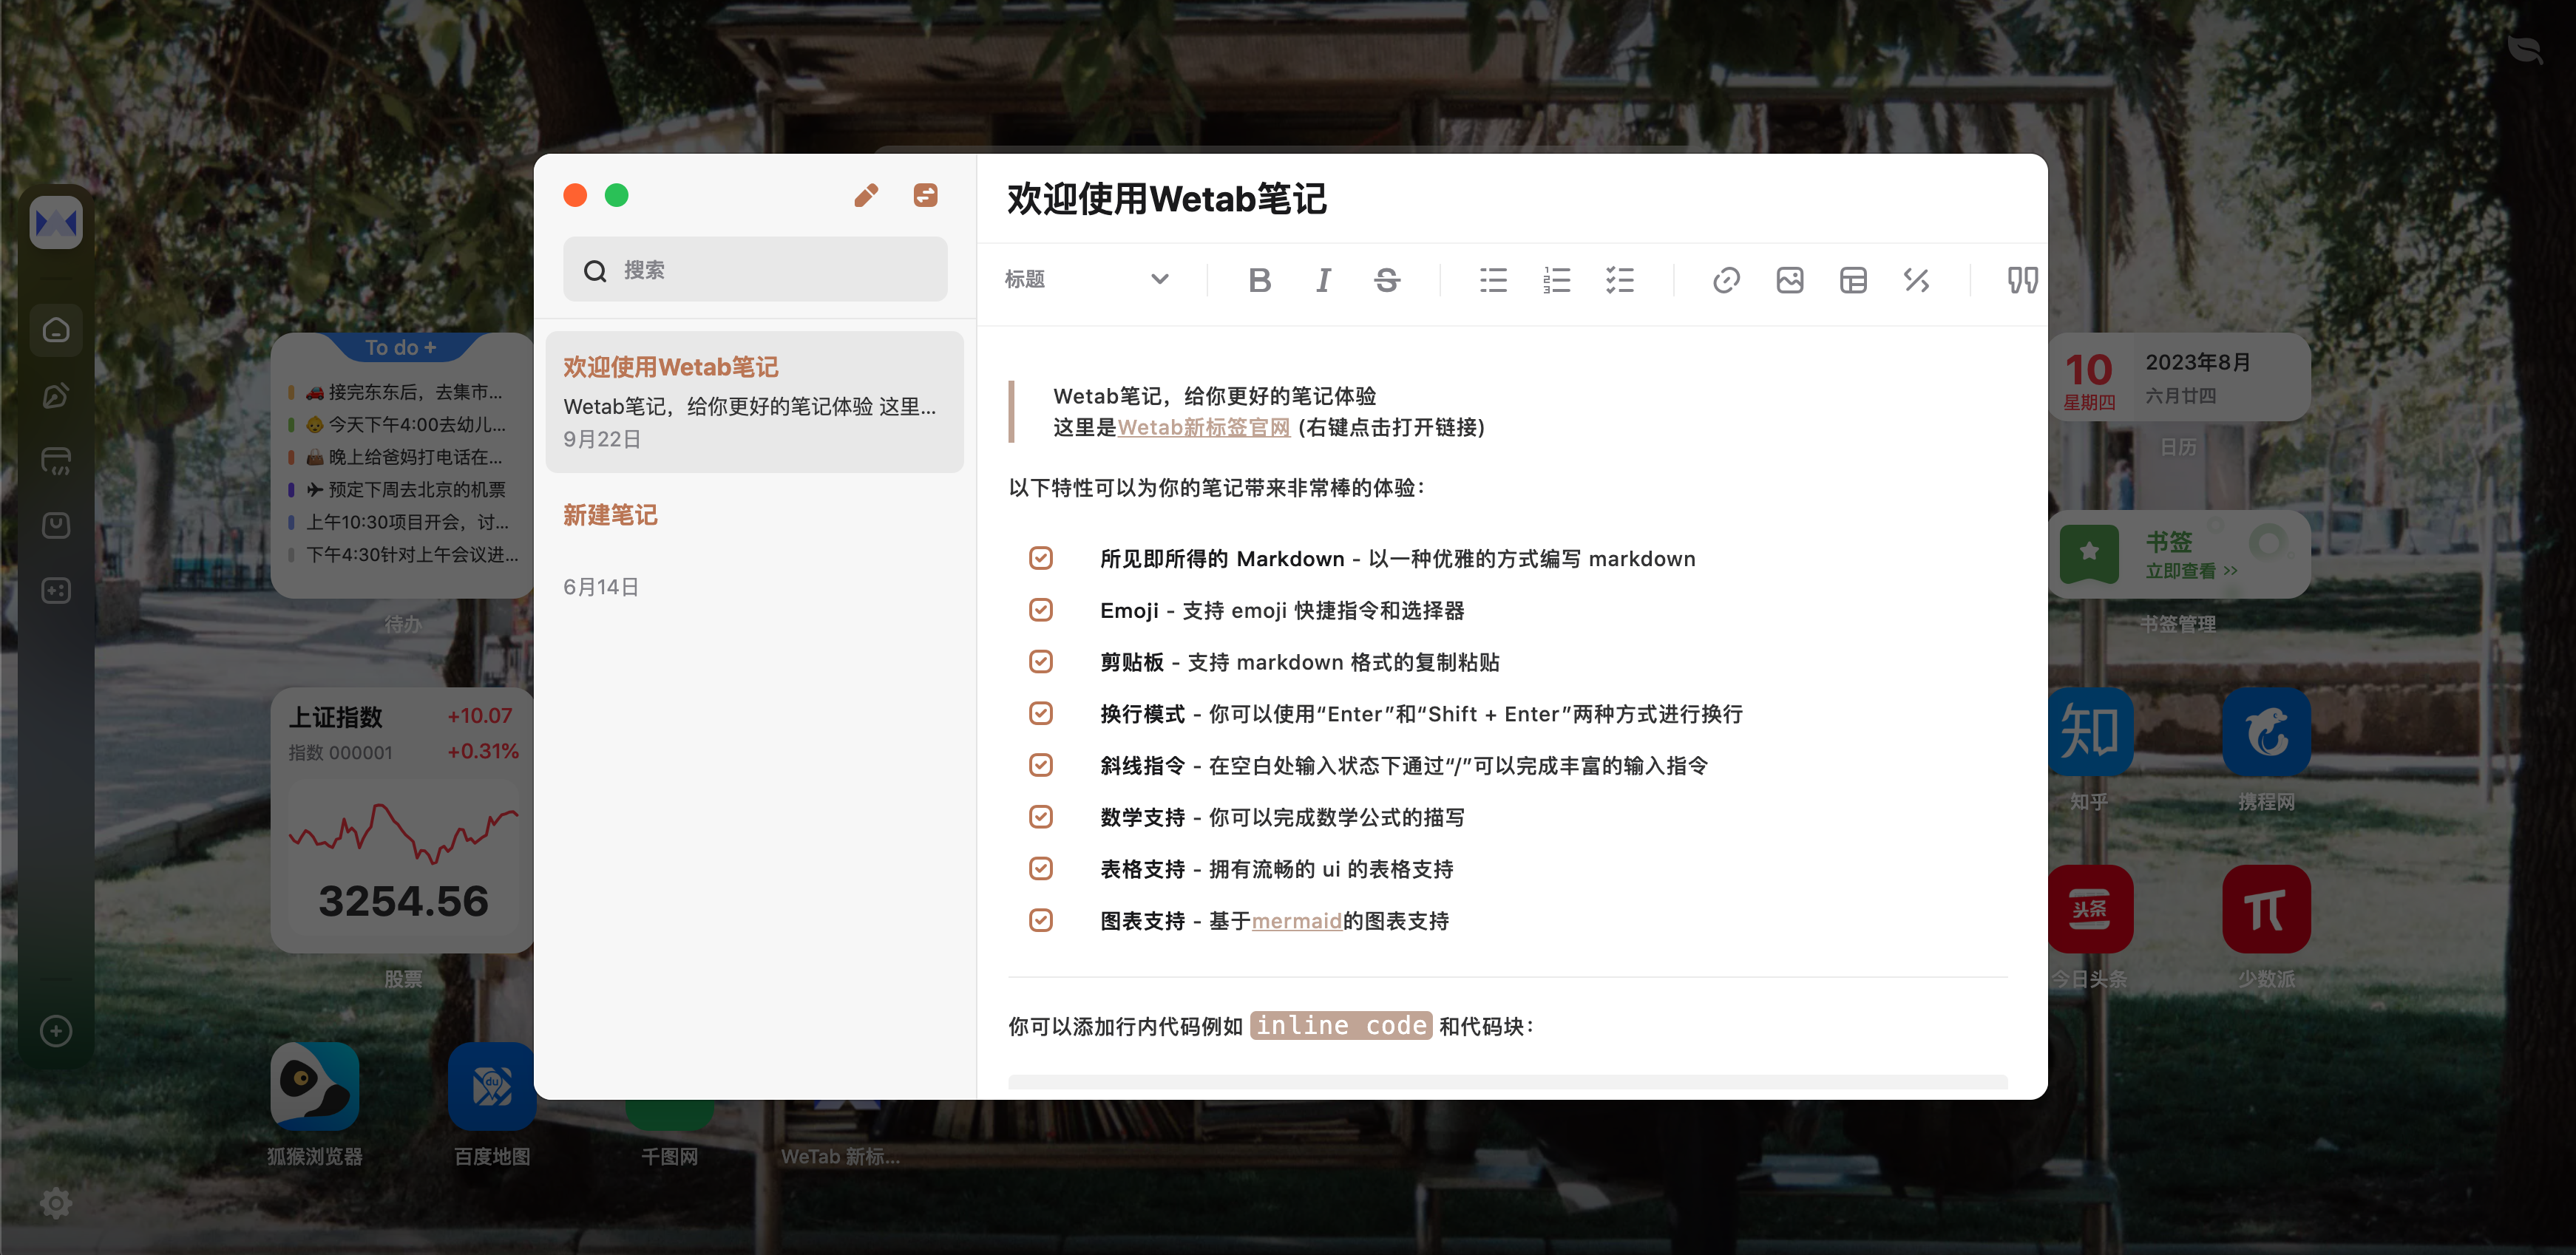The width and height of the screenshot is (2576, 1255).
Task: Click the Italic formatting icon
Action: click(x=1323, y=280)
